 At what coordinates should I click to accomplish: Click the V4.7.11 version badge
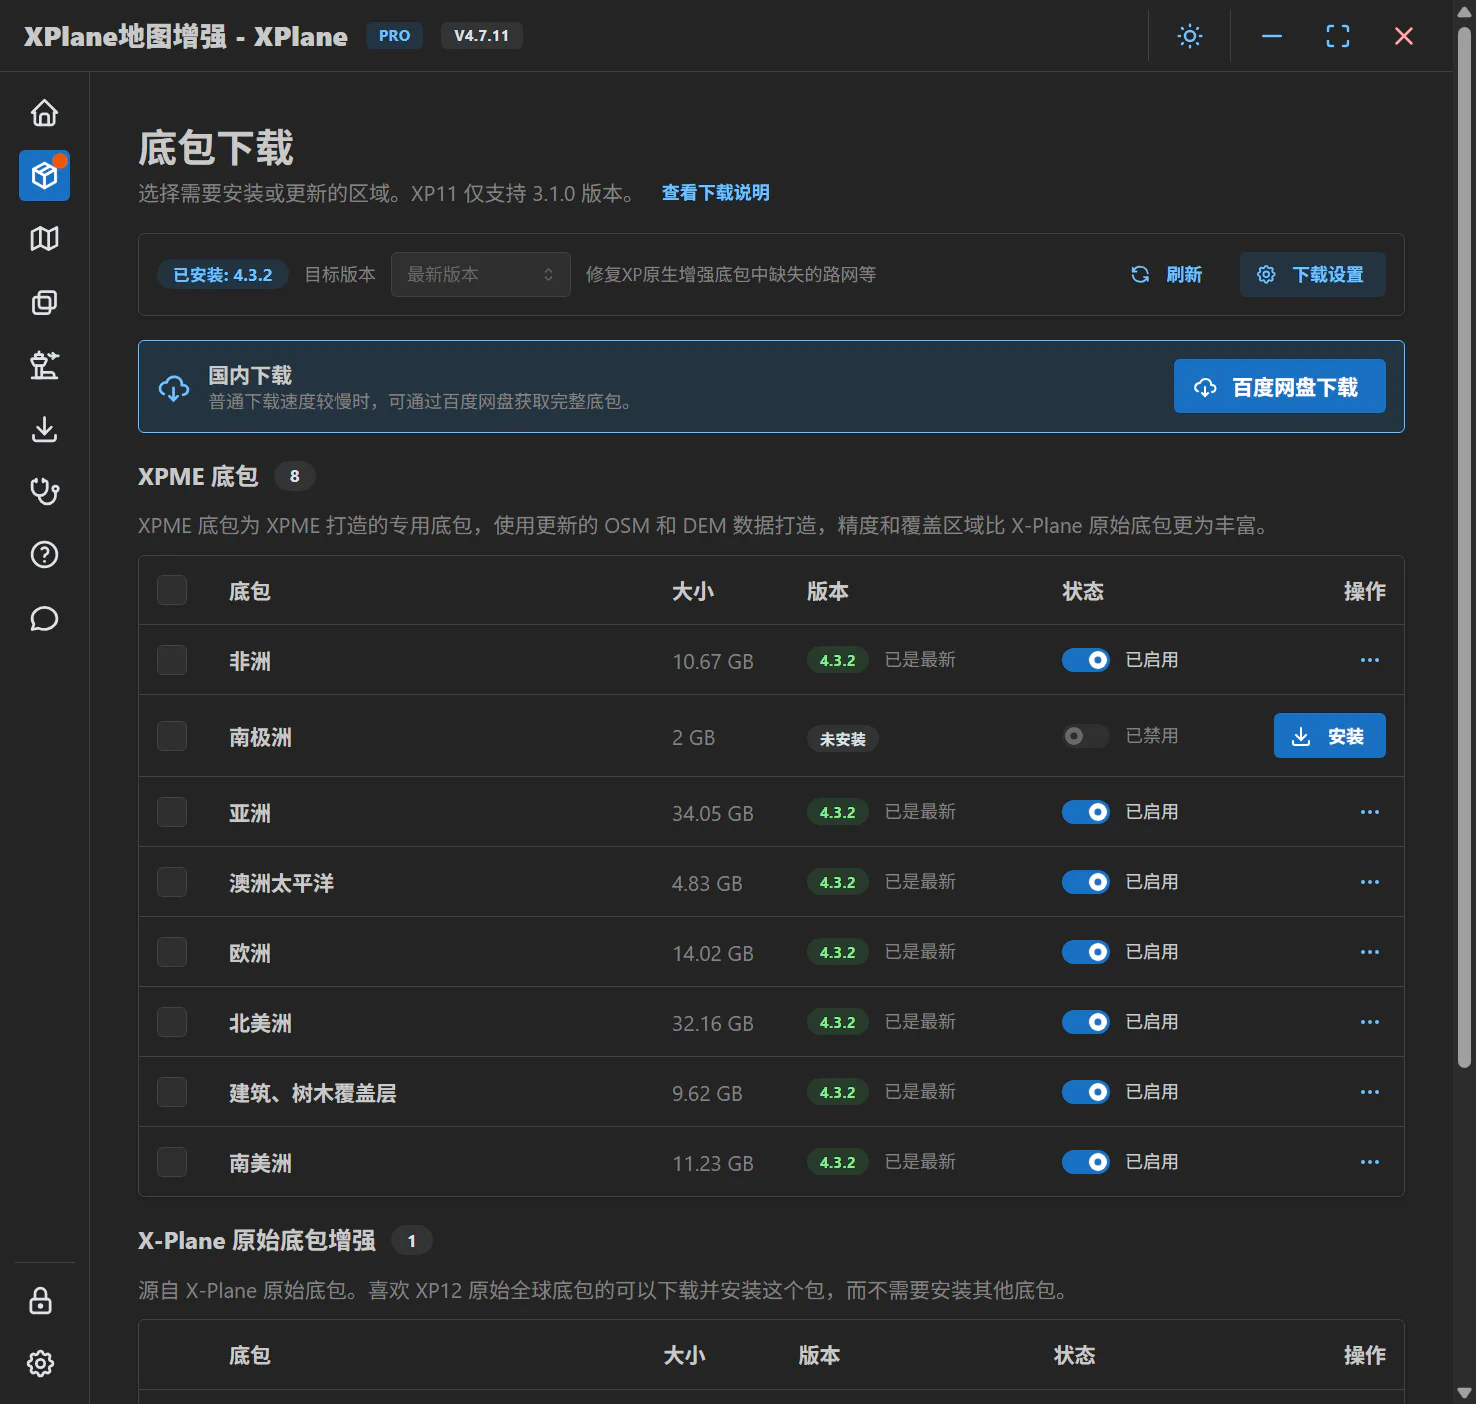[481, 36]
